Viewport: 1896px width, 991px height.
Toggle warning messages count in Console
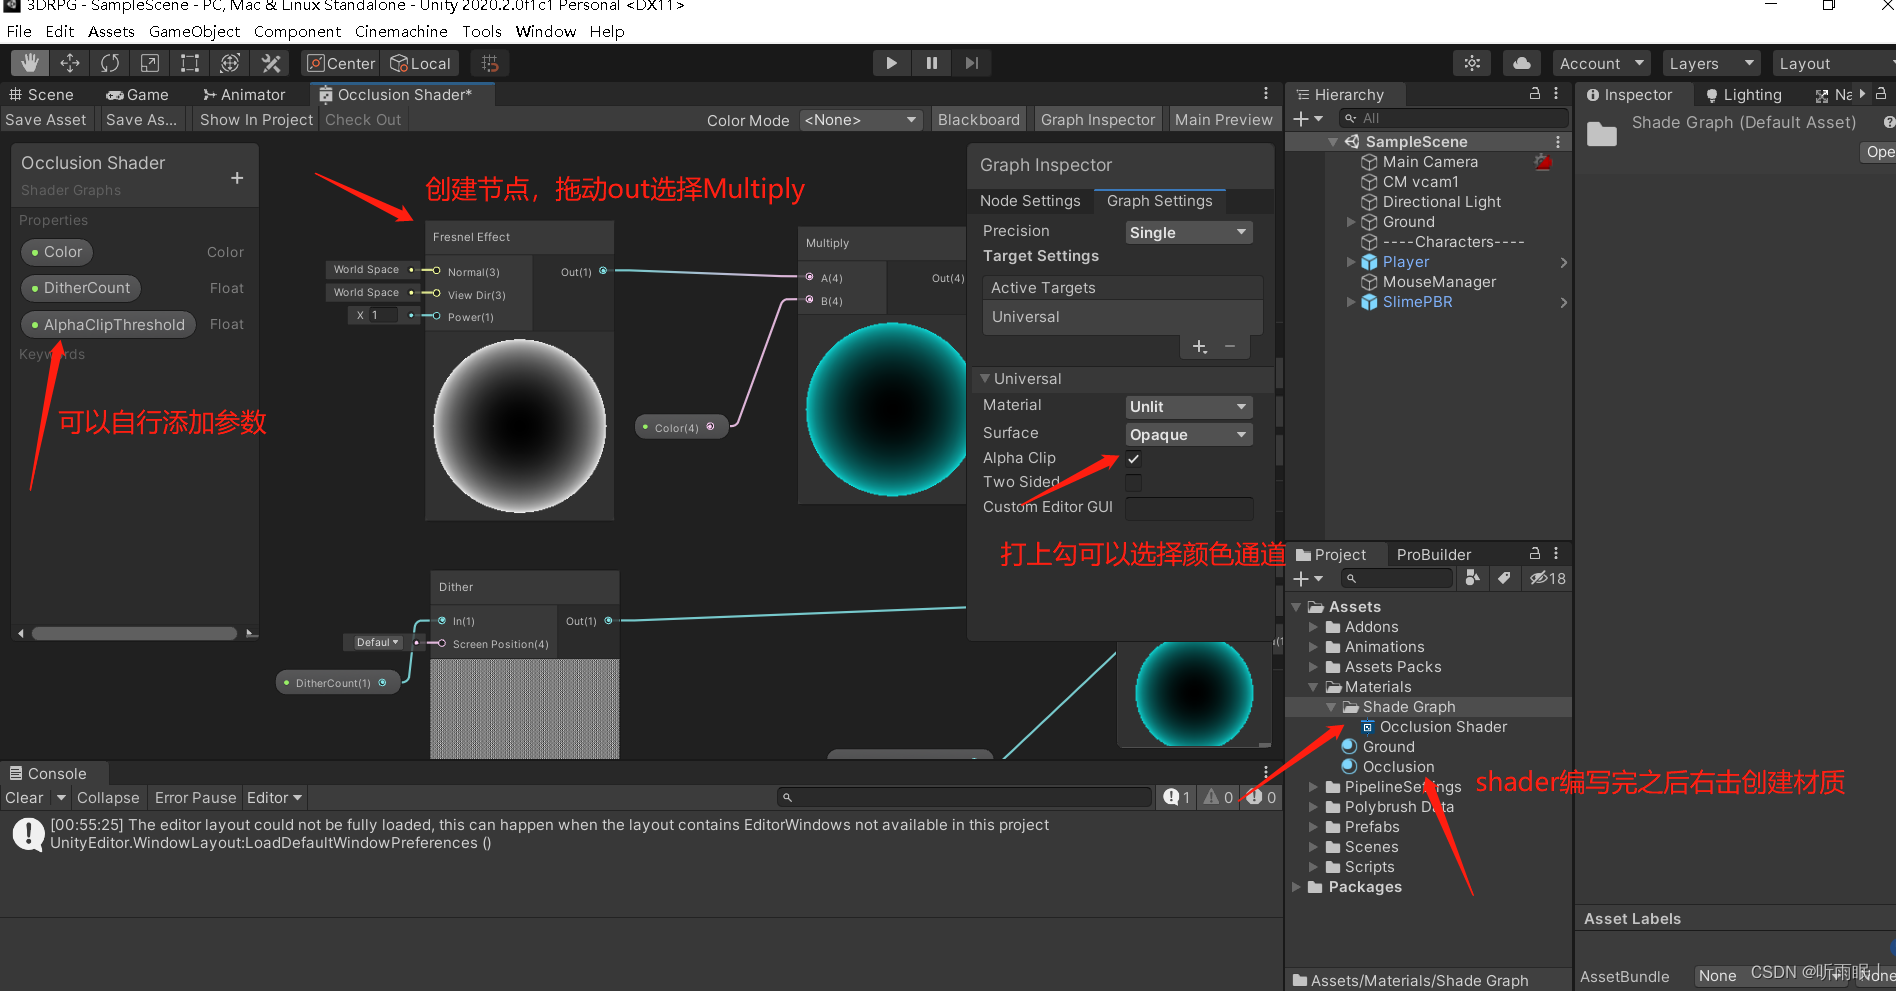pos(1219,797)
